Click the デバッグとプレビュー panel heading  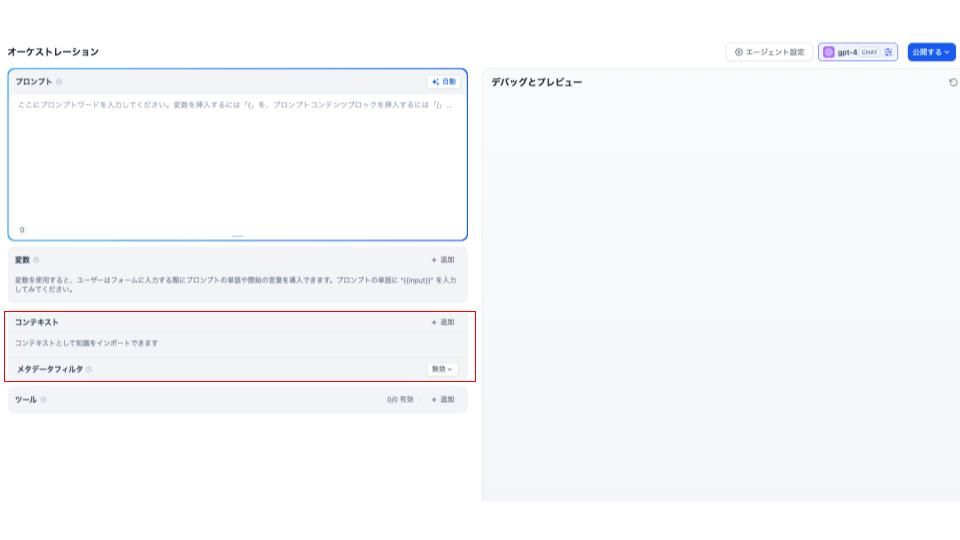536,82
